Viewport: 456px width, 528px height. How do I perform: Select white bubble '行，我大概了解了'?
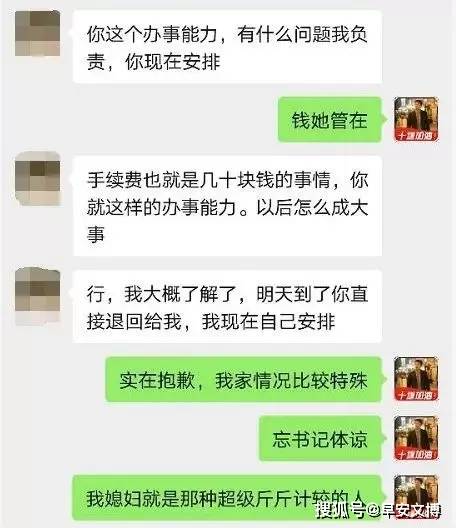tap(227, 307)
